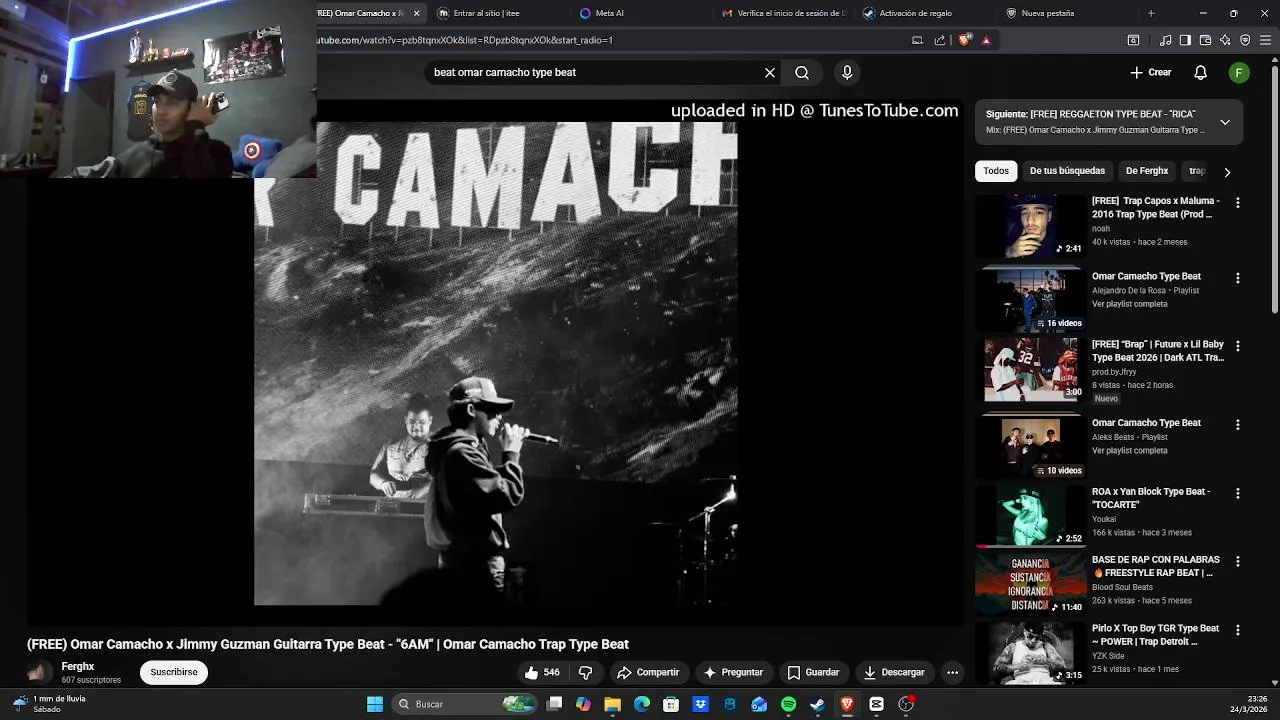Click the Windows taskbar Buscar field
The image size is (1280, 720).
point(465,704)
